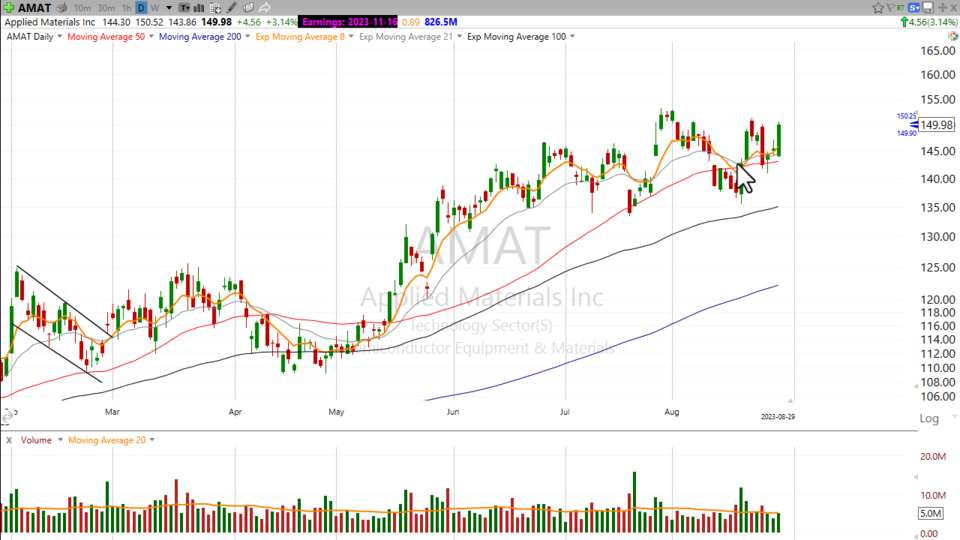Click the favorite star icon
The width and height of the screenshot is (960, 540).
878,8
